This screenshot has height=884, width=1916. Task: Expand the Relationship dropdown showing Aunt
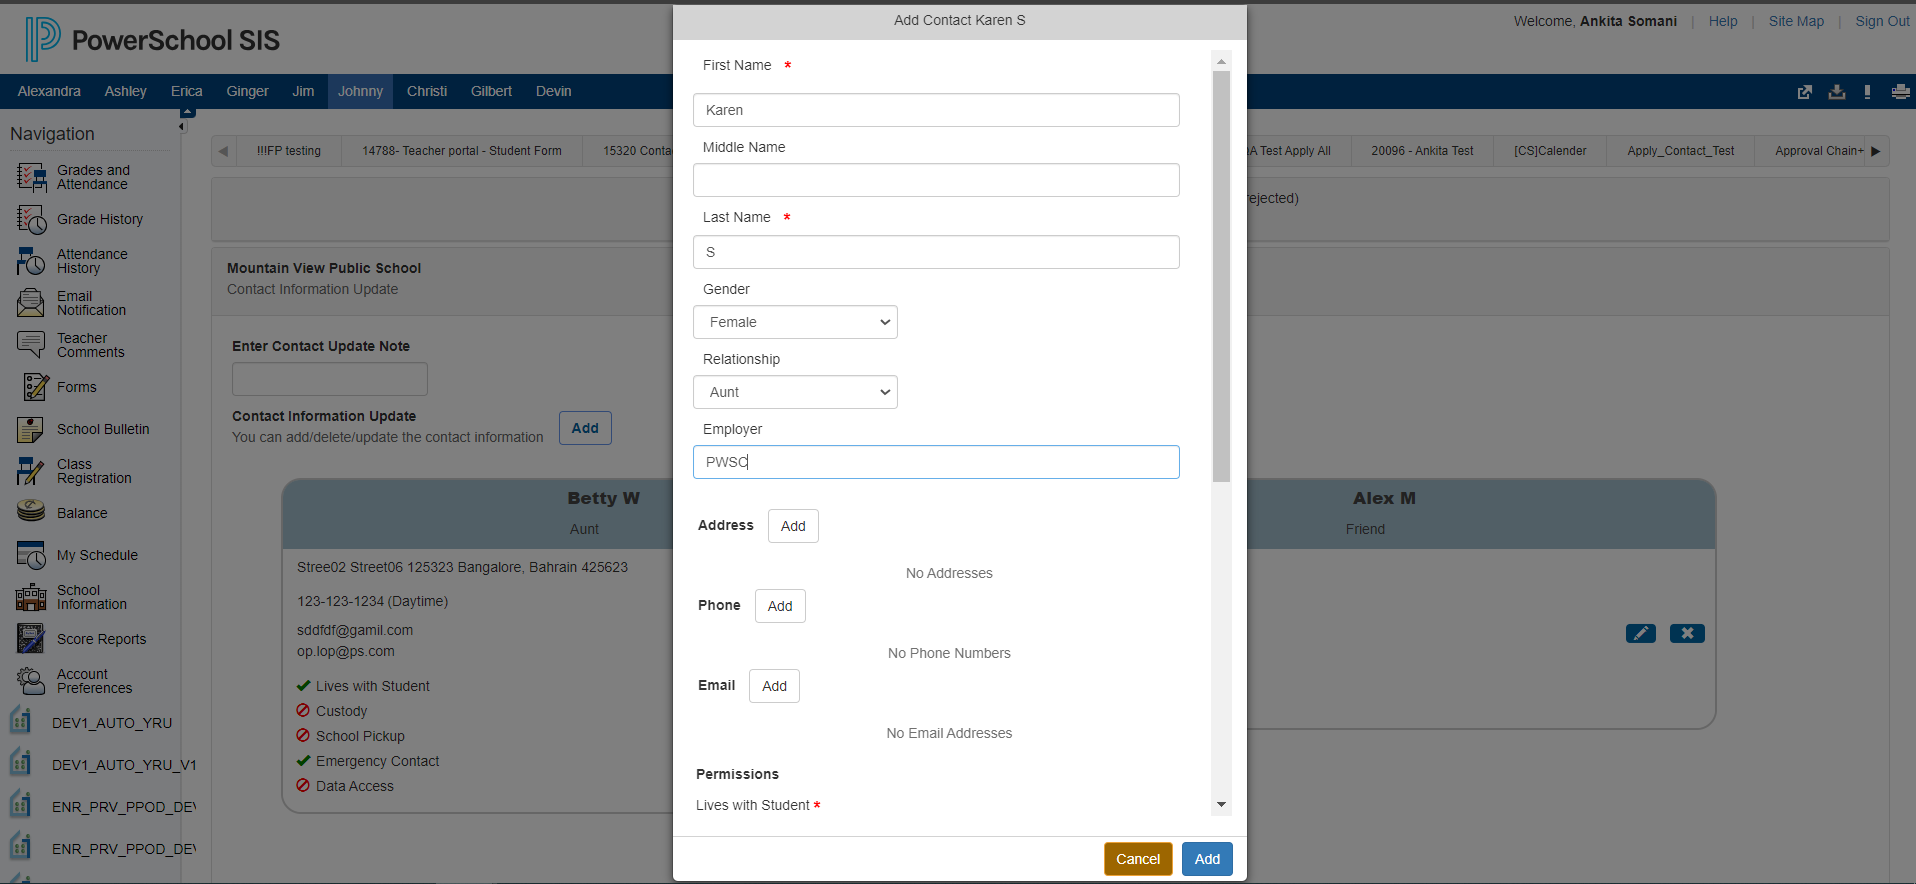795,392
